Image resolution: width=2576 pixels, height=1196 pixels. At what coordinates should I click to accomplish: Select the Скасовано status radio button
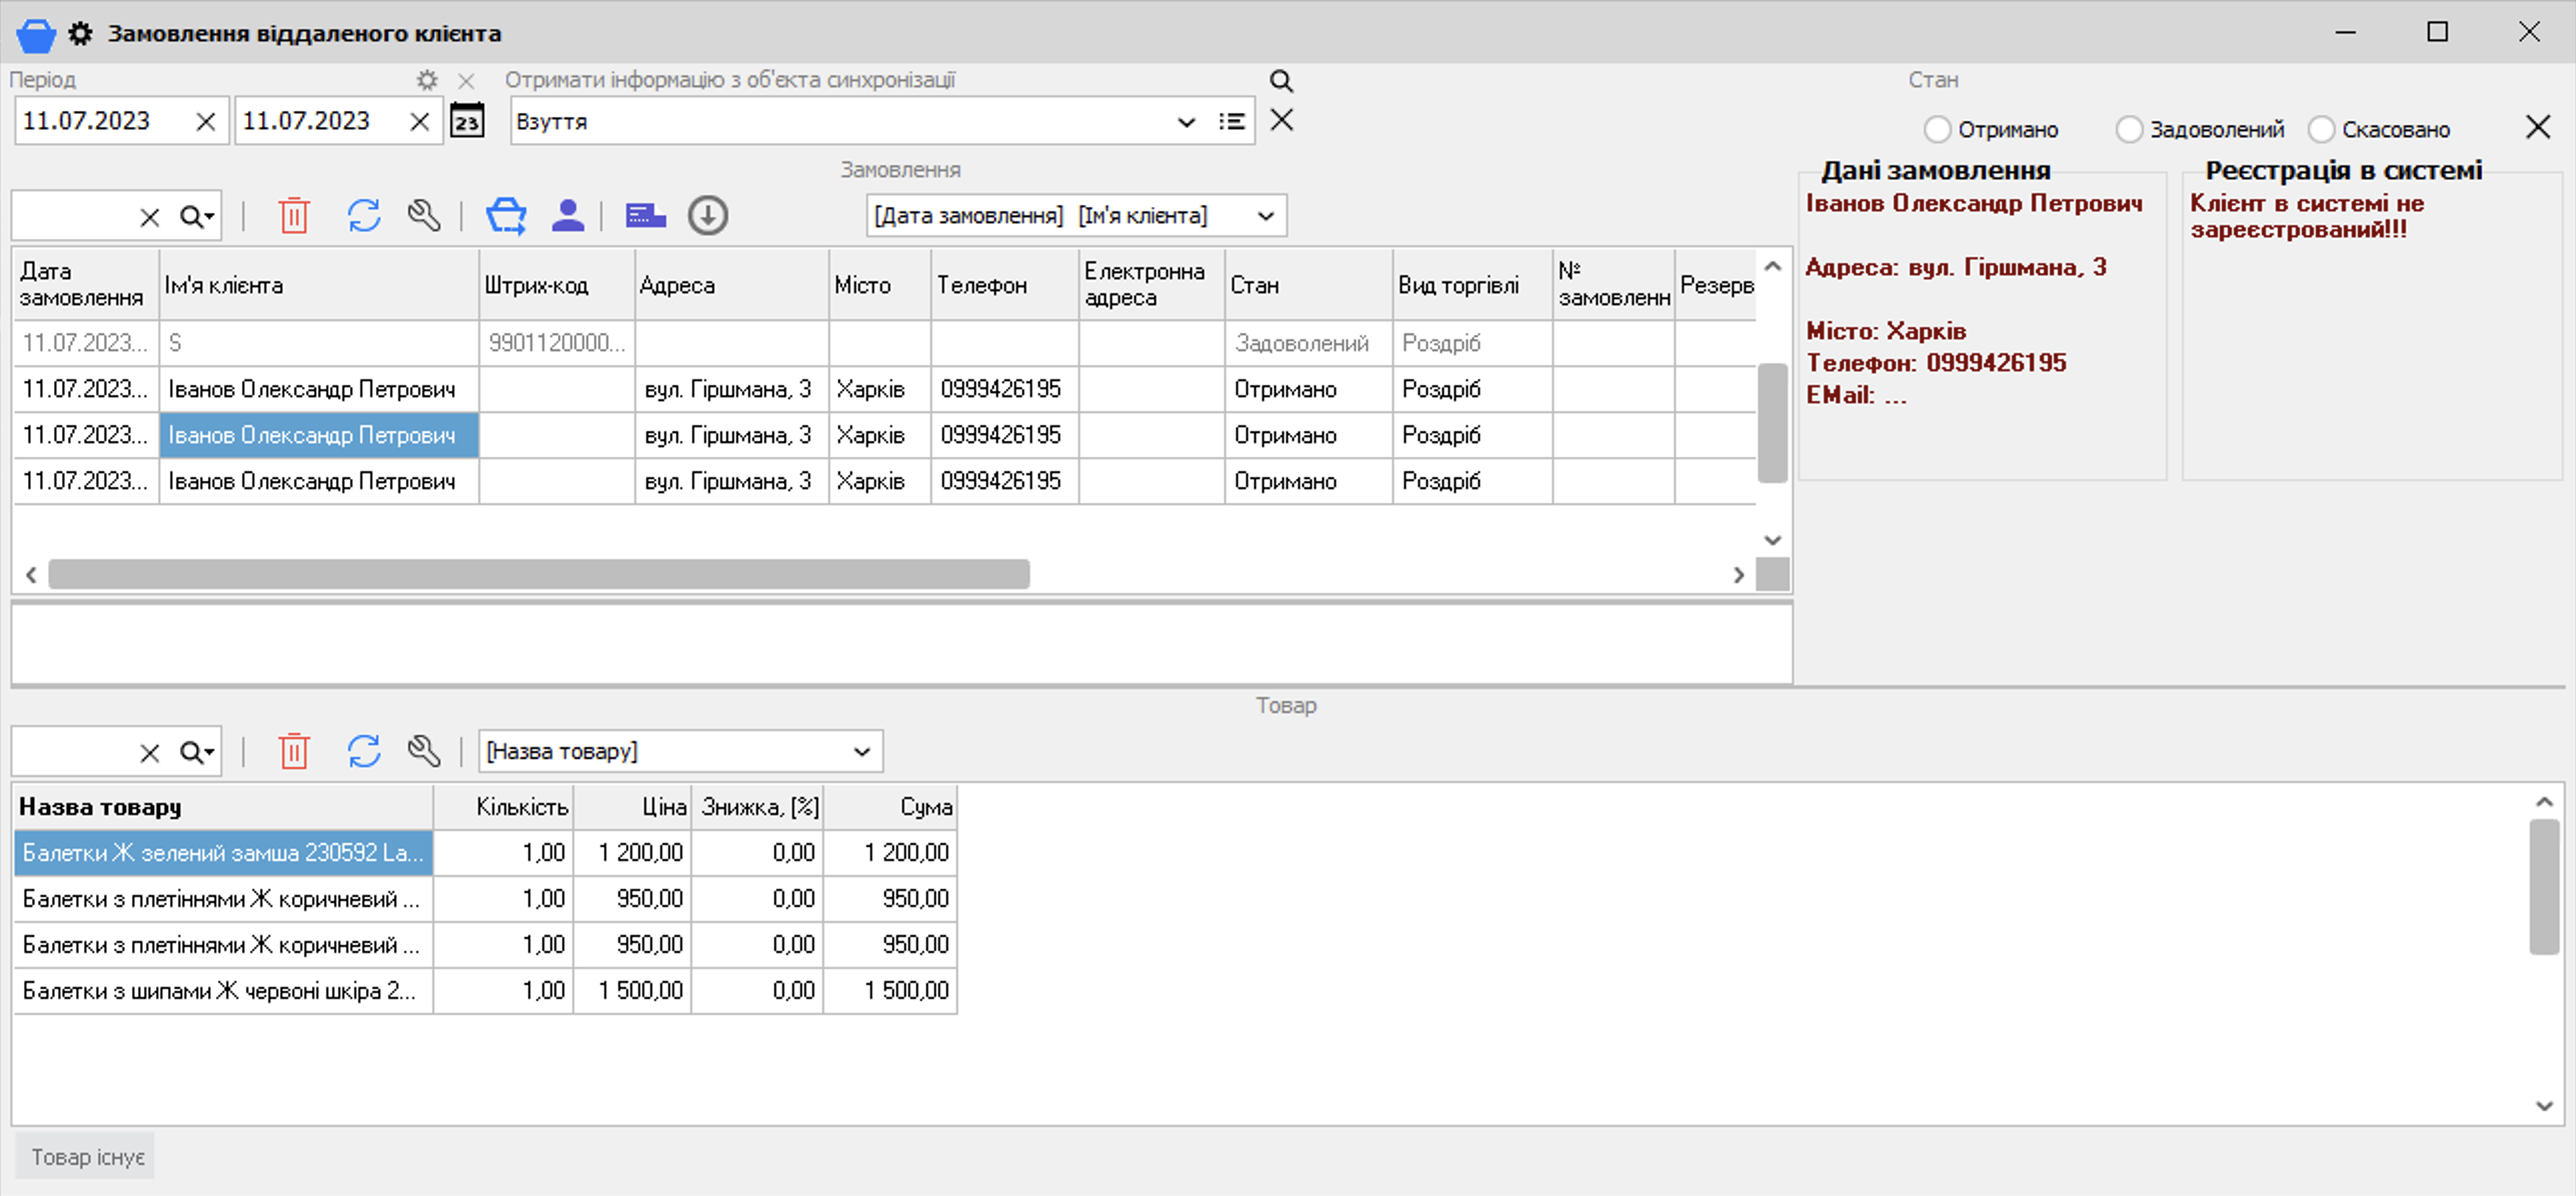(2321, 130)
